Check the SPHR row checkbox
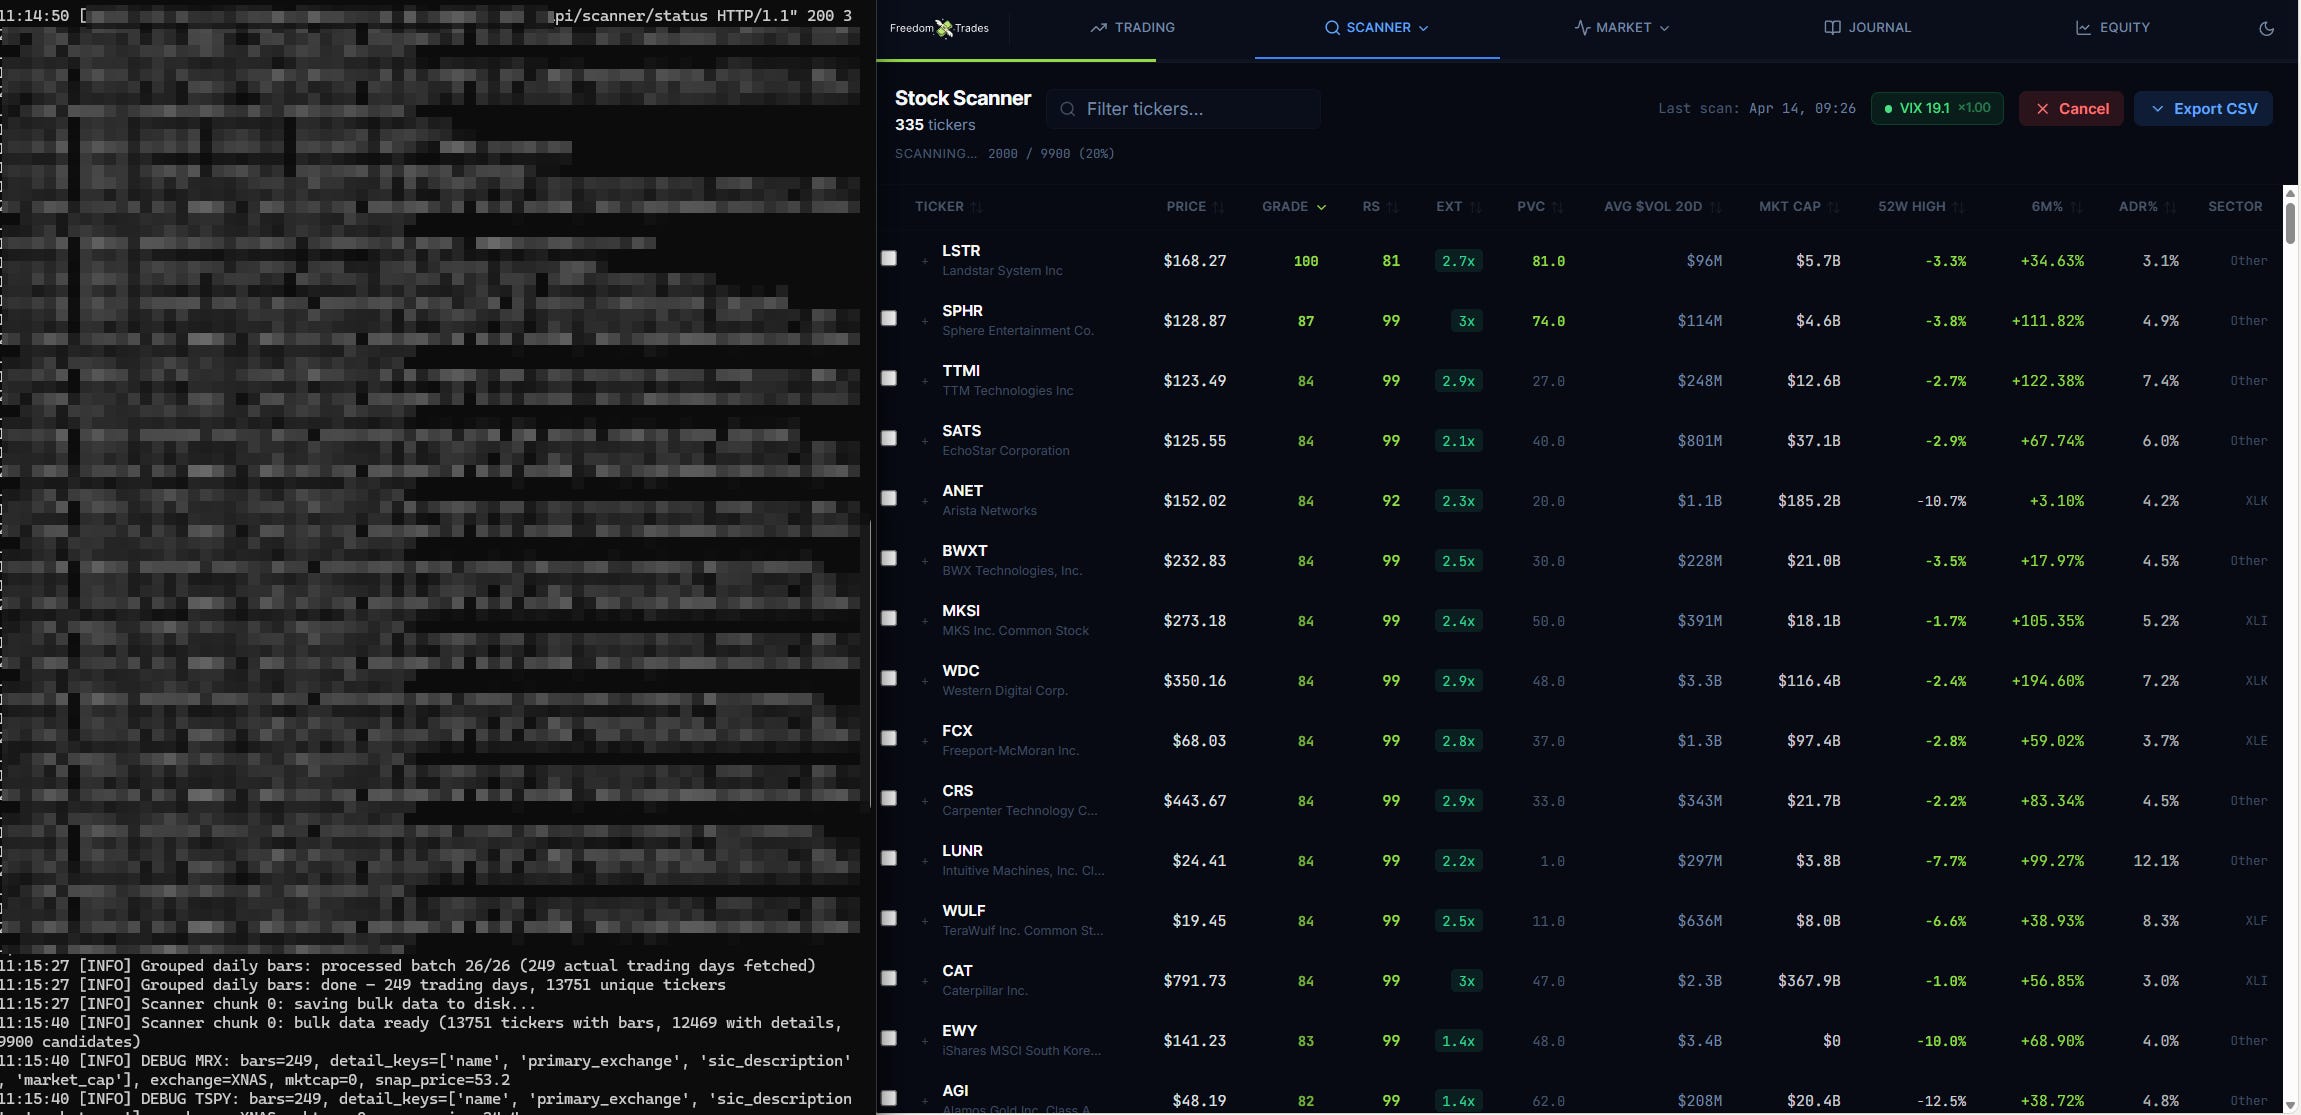Screen dimensions: 2301x1115 pyautogui.click(x=889, y=318)
